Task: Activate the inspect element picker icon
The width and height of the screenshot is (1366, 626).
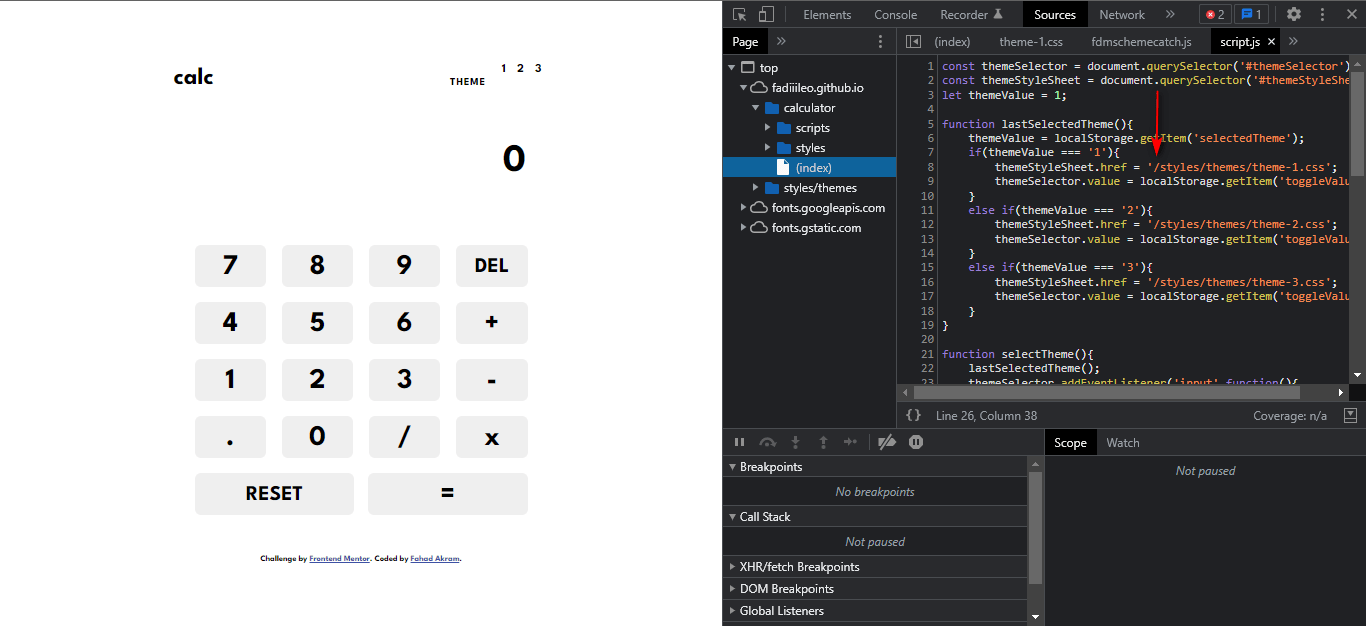Action: click(740, 14)
